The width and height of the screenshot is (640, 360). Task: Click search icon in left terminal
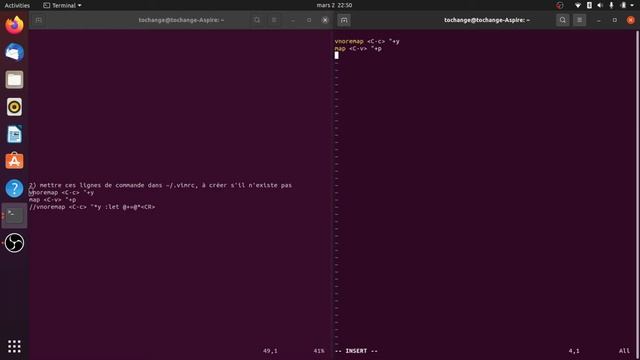257,20
